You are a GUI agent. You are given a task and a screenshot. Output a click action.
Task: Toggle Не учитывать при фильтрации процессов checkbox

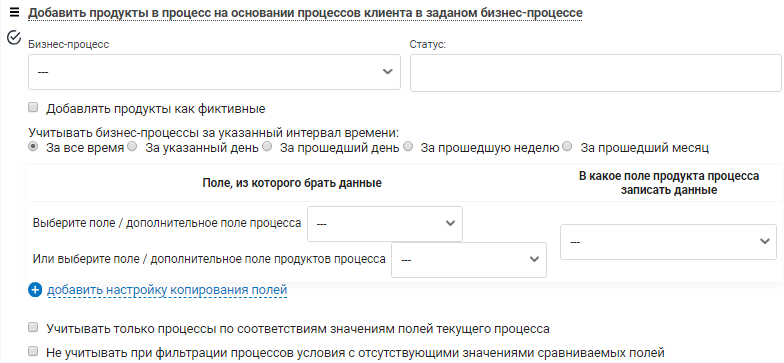[34, 351]
